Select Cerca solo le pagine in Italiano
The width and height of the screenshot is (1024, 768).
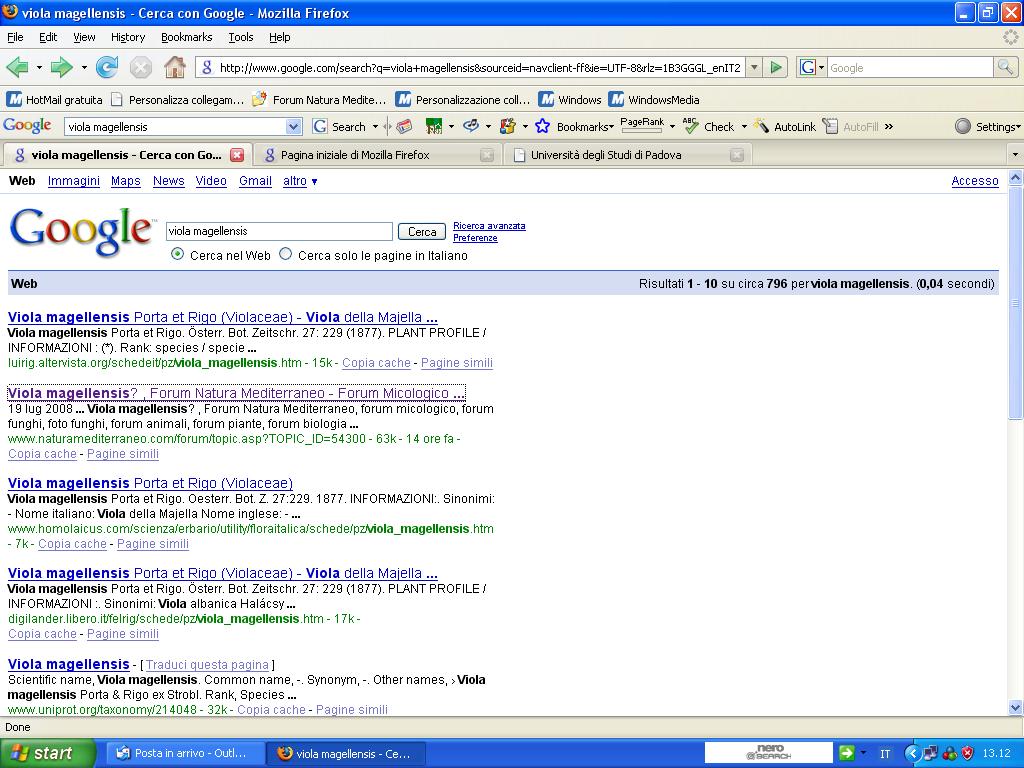pos(285,255)
